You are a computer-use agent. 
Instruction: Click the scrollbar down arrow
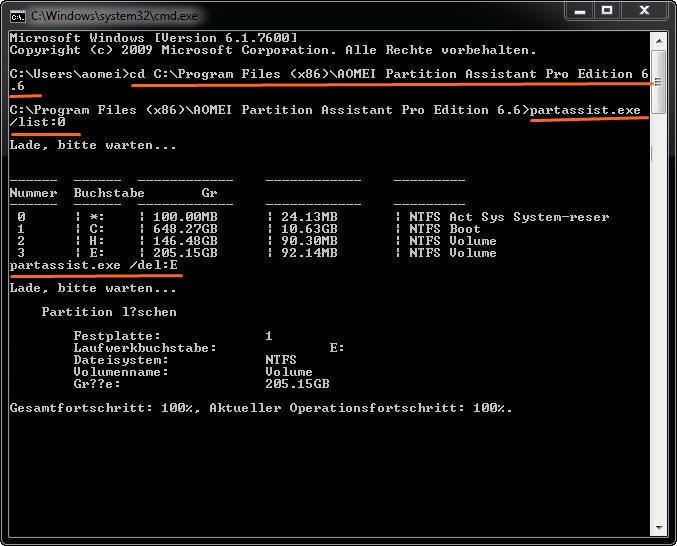(x=658, y=527)
